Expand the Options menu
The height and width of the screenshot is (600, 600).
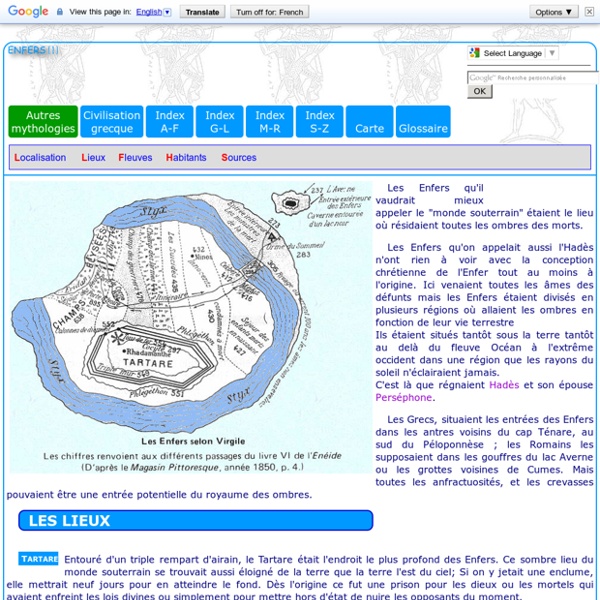point(555,12)
